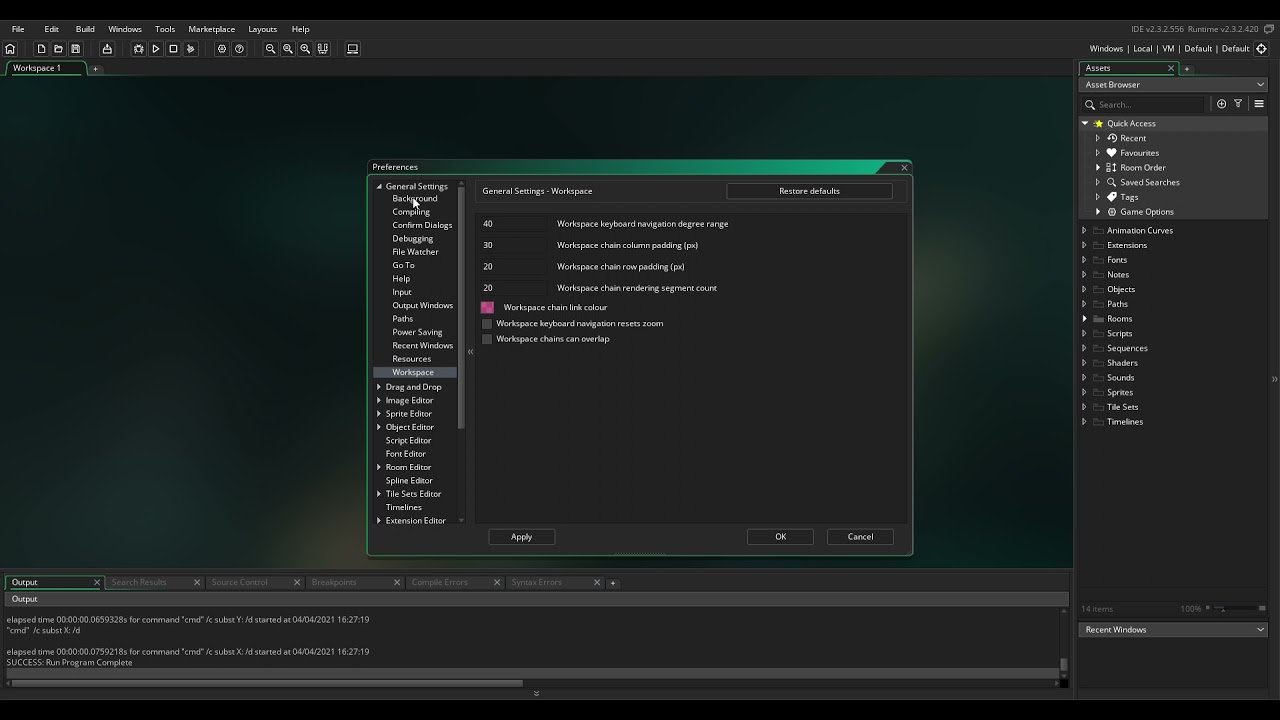This screenshot has height=720, width=1280.
Task: Switch to Search Results tab
Action: (x=139, y=582)
